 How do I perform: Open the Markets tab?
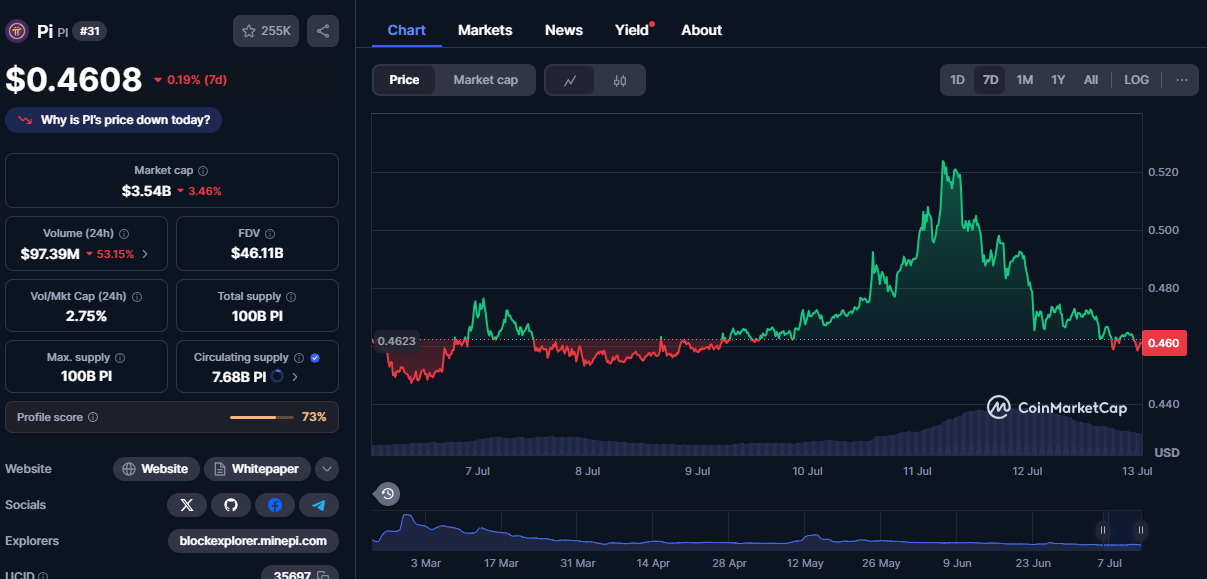click(x=485, y=30)
